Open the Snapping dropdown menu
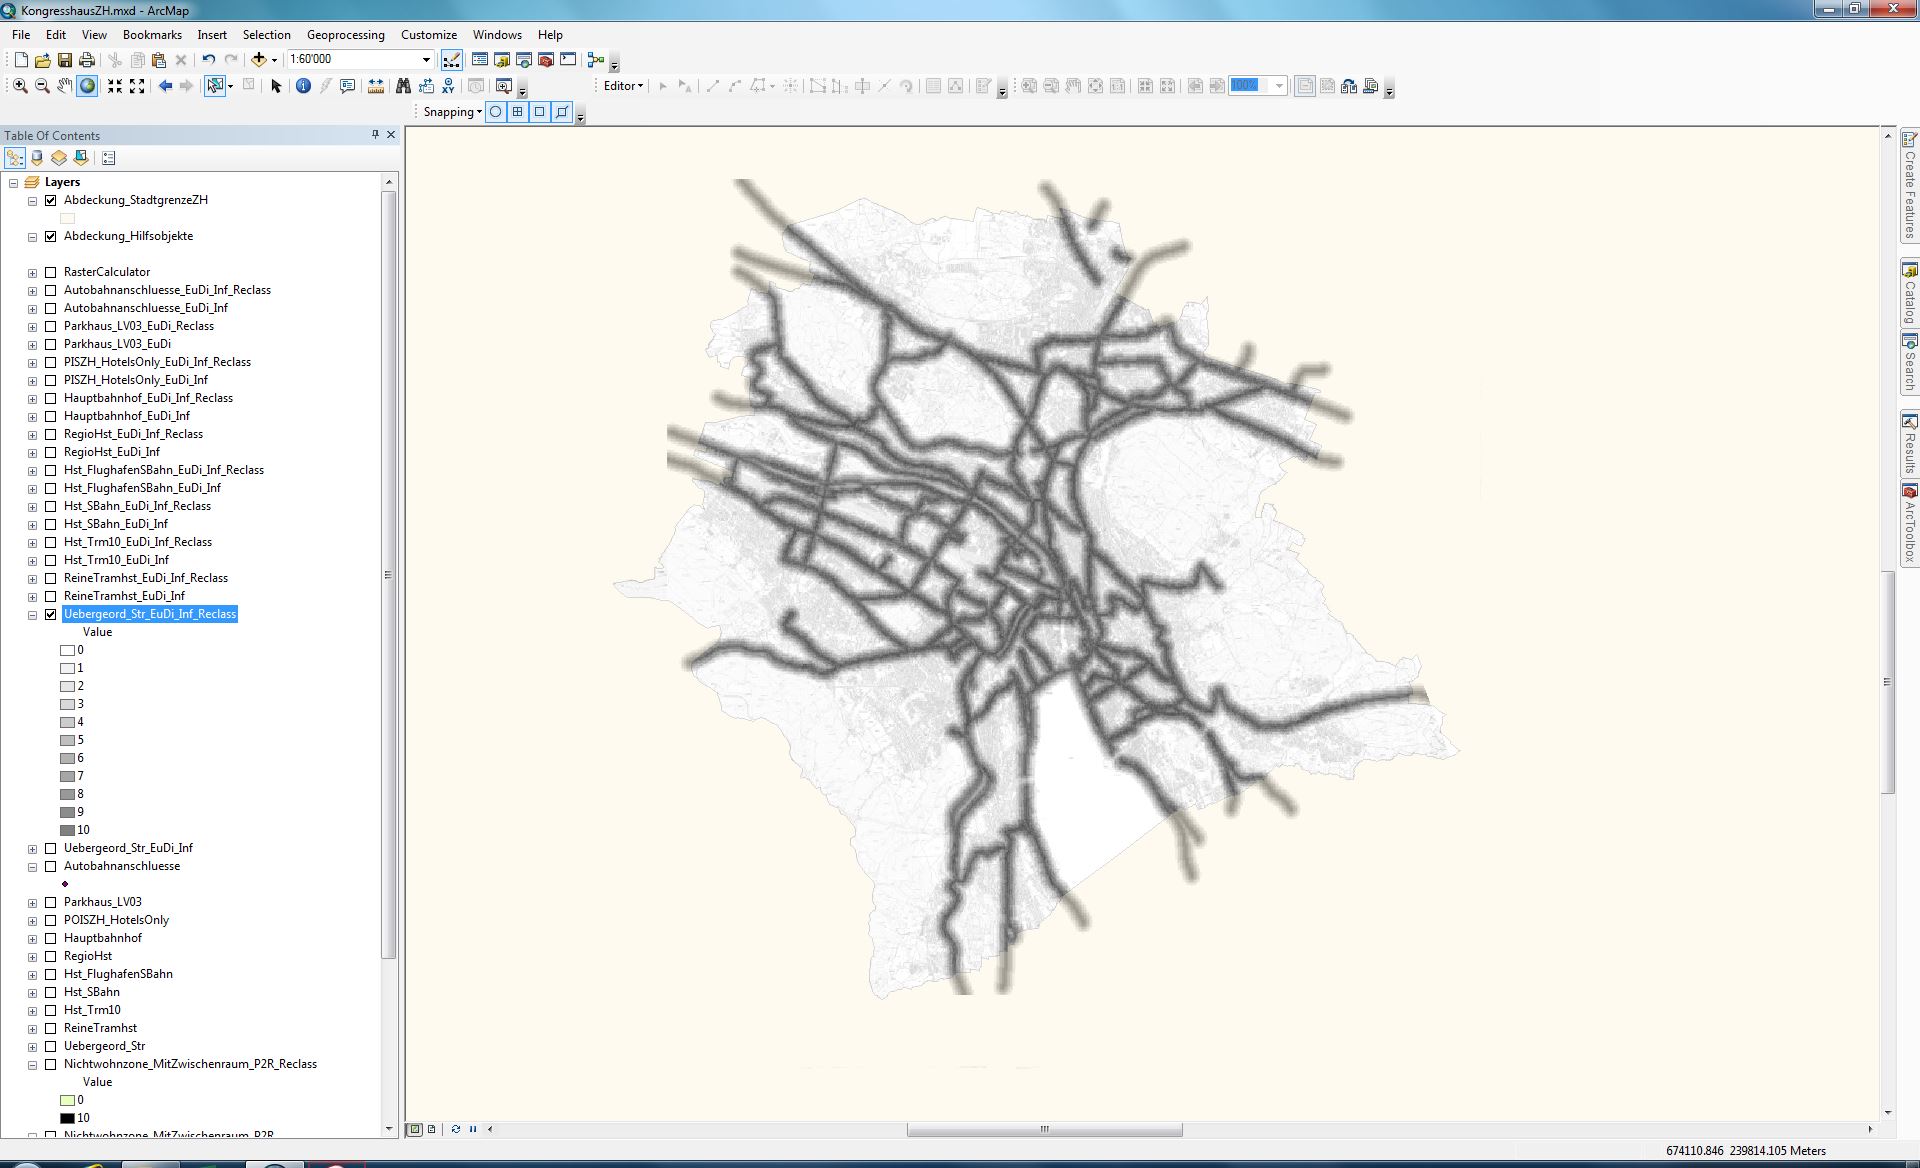This screenshot has height=1168, width=1920. point(452,112)
